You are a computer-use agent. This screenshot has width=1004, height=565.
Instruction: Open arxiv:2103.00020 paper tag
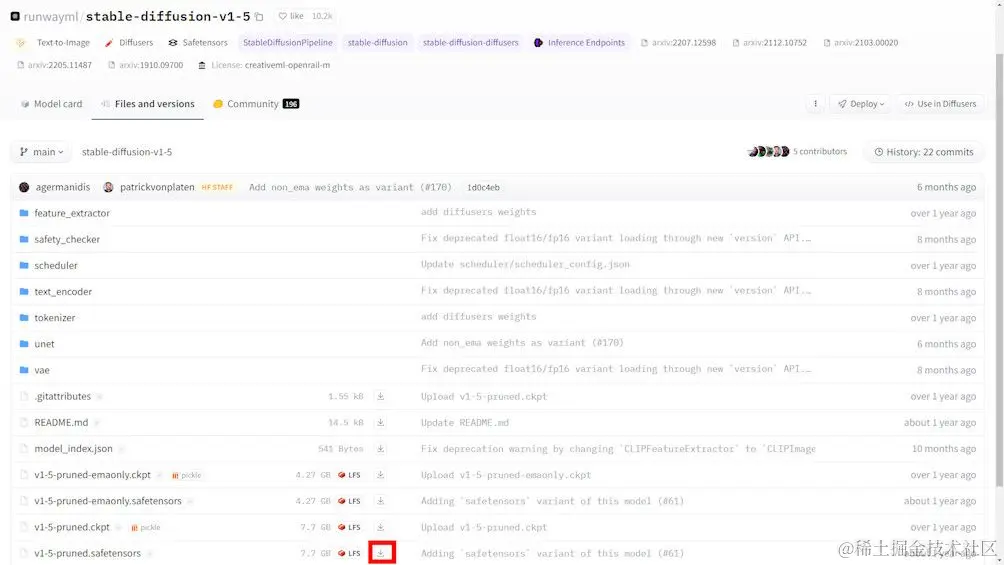pyautogui.click(x=861, y=42)
